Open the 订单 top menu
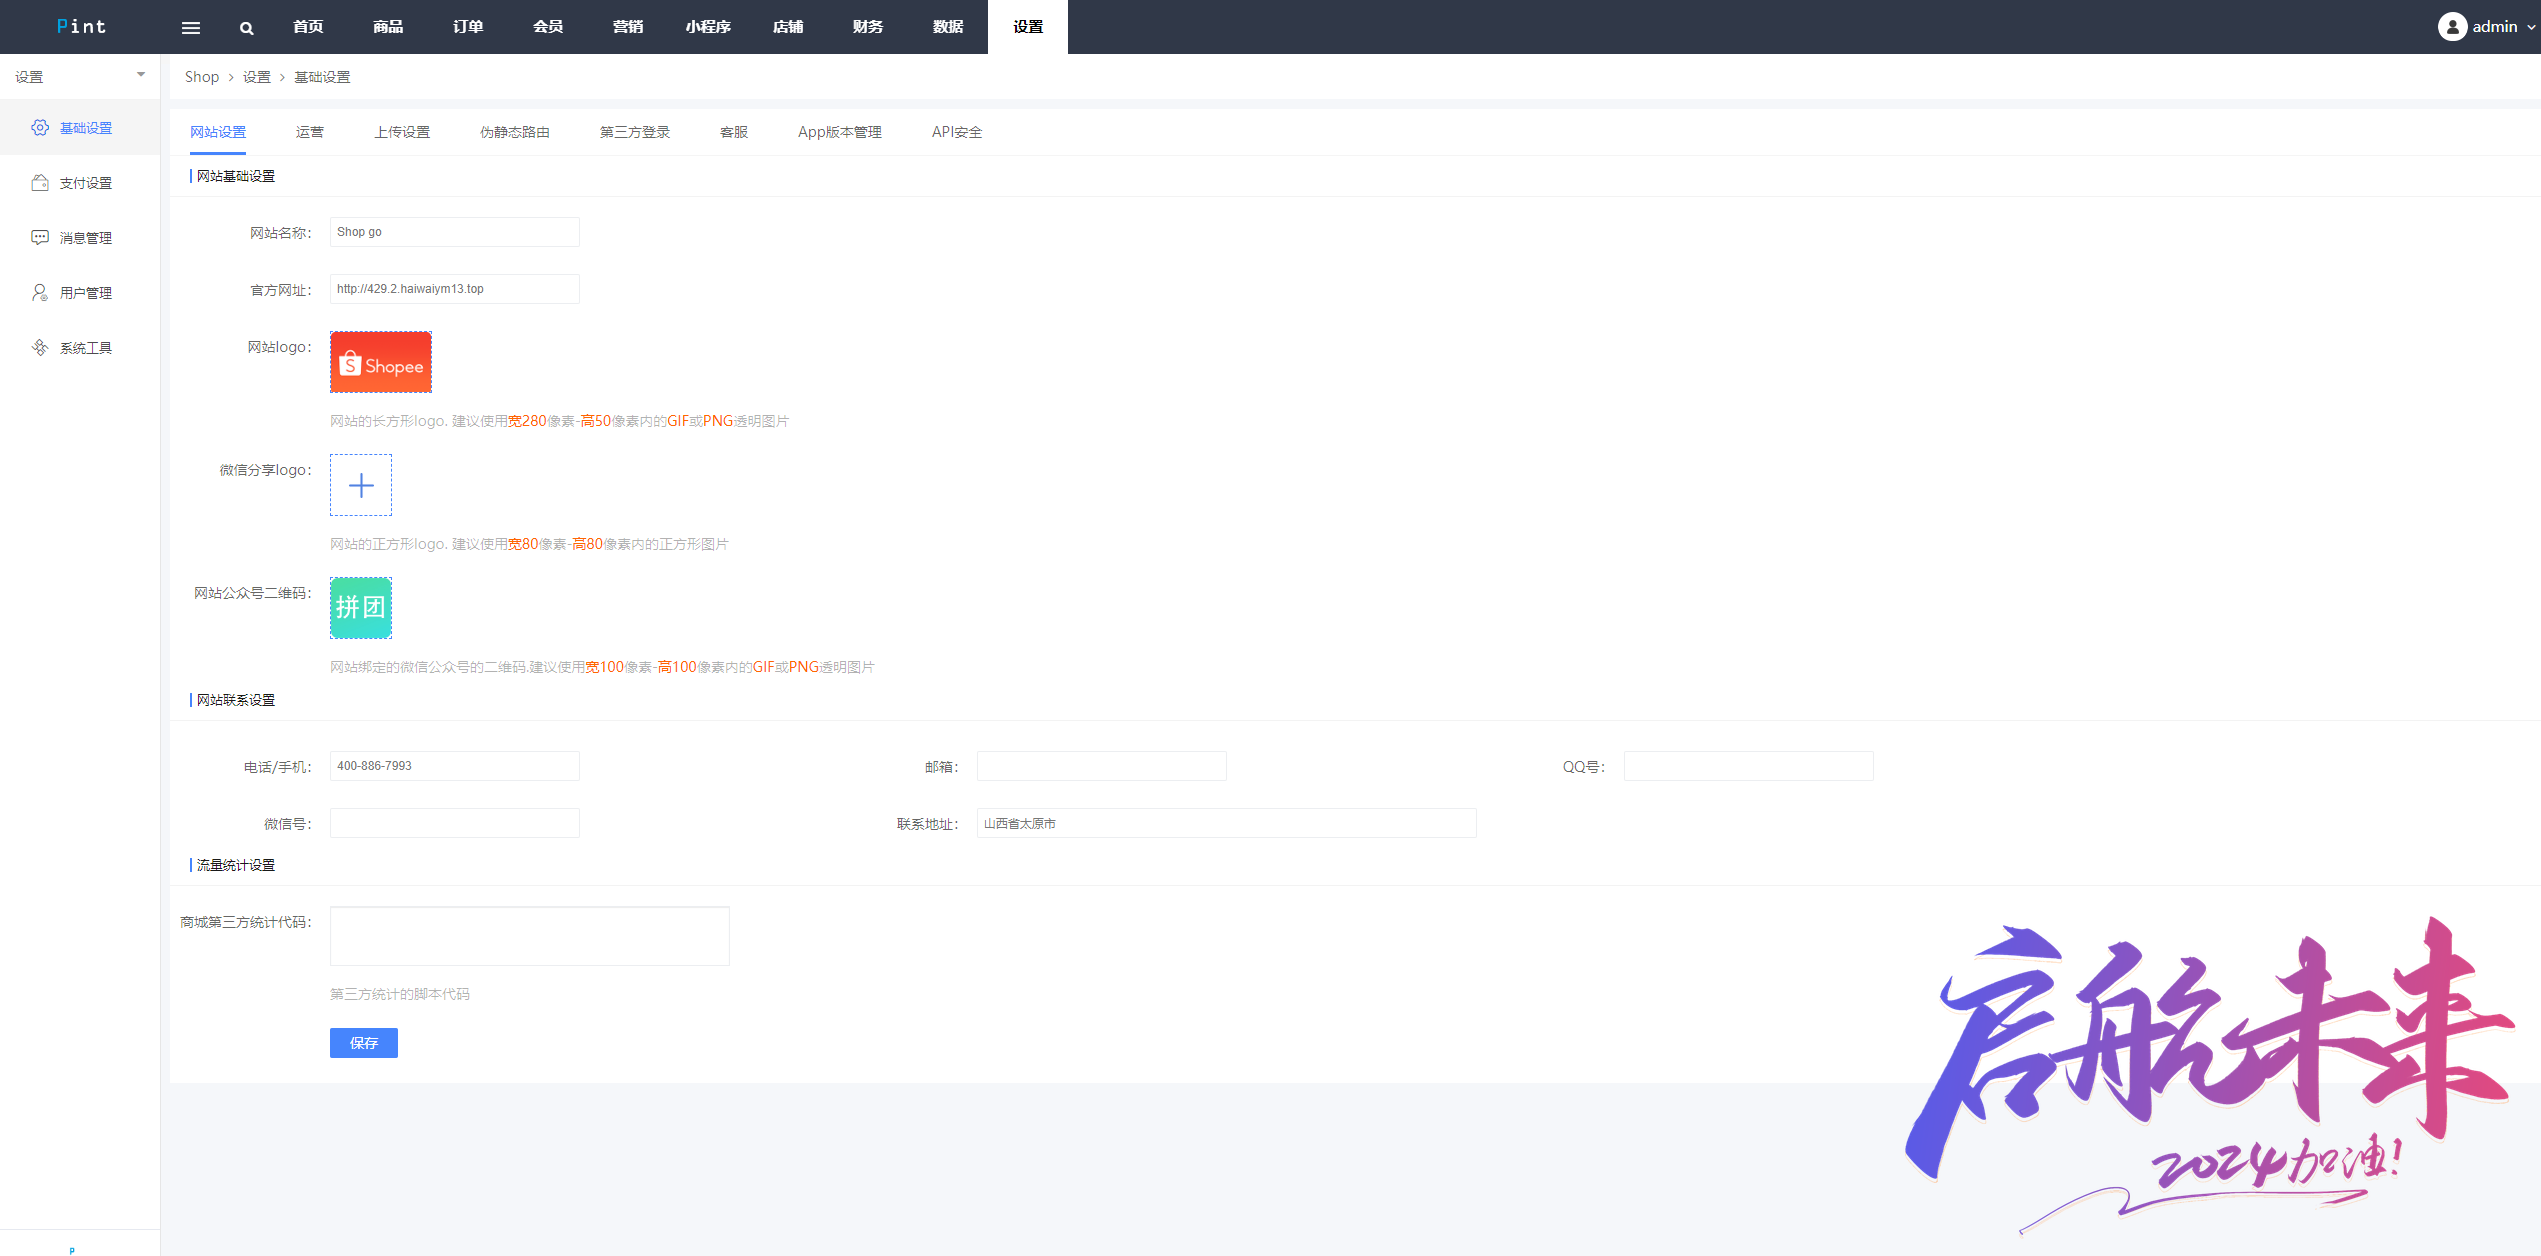 click(x=468, y=27)
